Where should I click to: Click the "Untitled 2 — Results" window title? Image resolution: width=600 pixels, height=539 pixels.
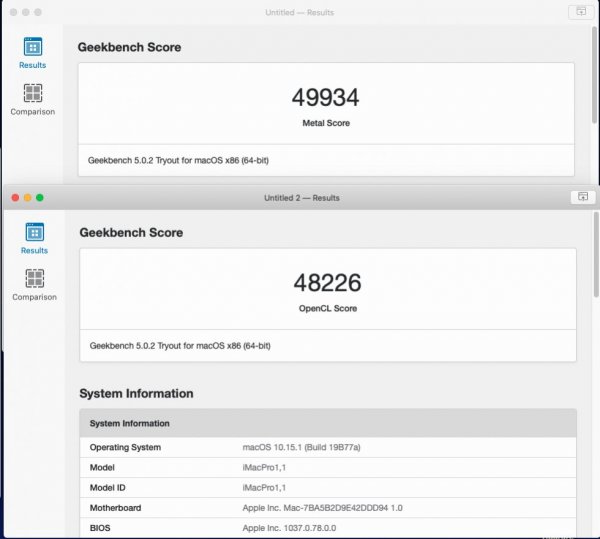pyautogui.click(x=301, y=198)
